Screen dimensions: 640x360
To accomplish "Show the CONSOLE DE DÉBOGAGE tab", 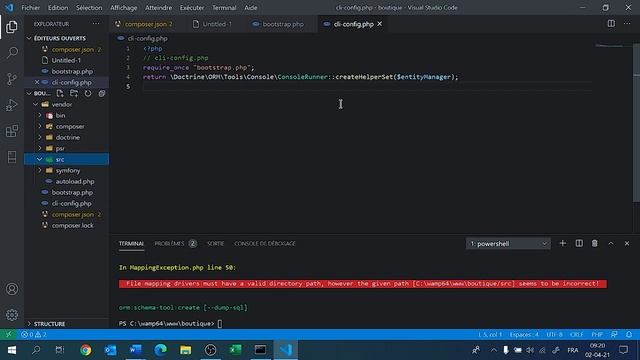I will pos(264,243).
